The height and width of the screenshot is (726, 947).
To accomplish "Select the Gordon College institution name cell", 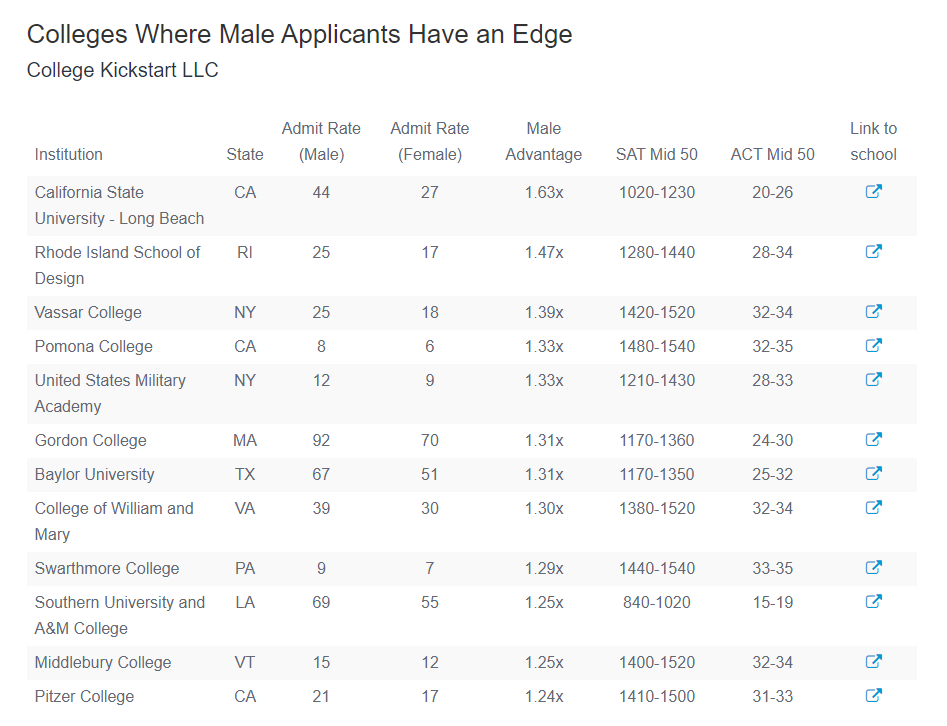I will pos(91,440).
